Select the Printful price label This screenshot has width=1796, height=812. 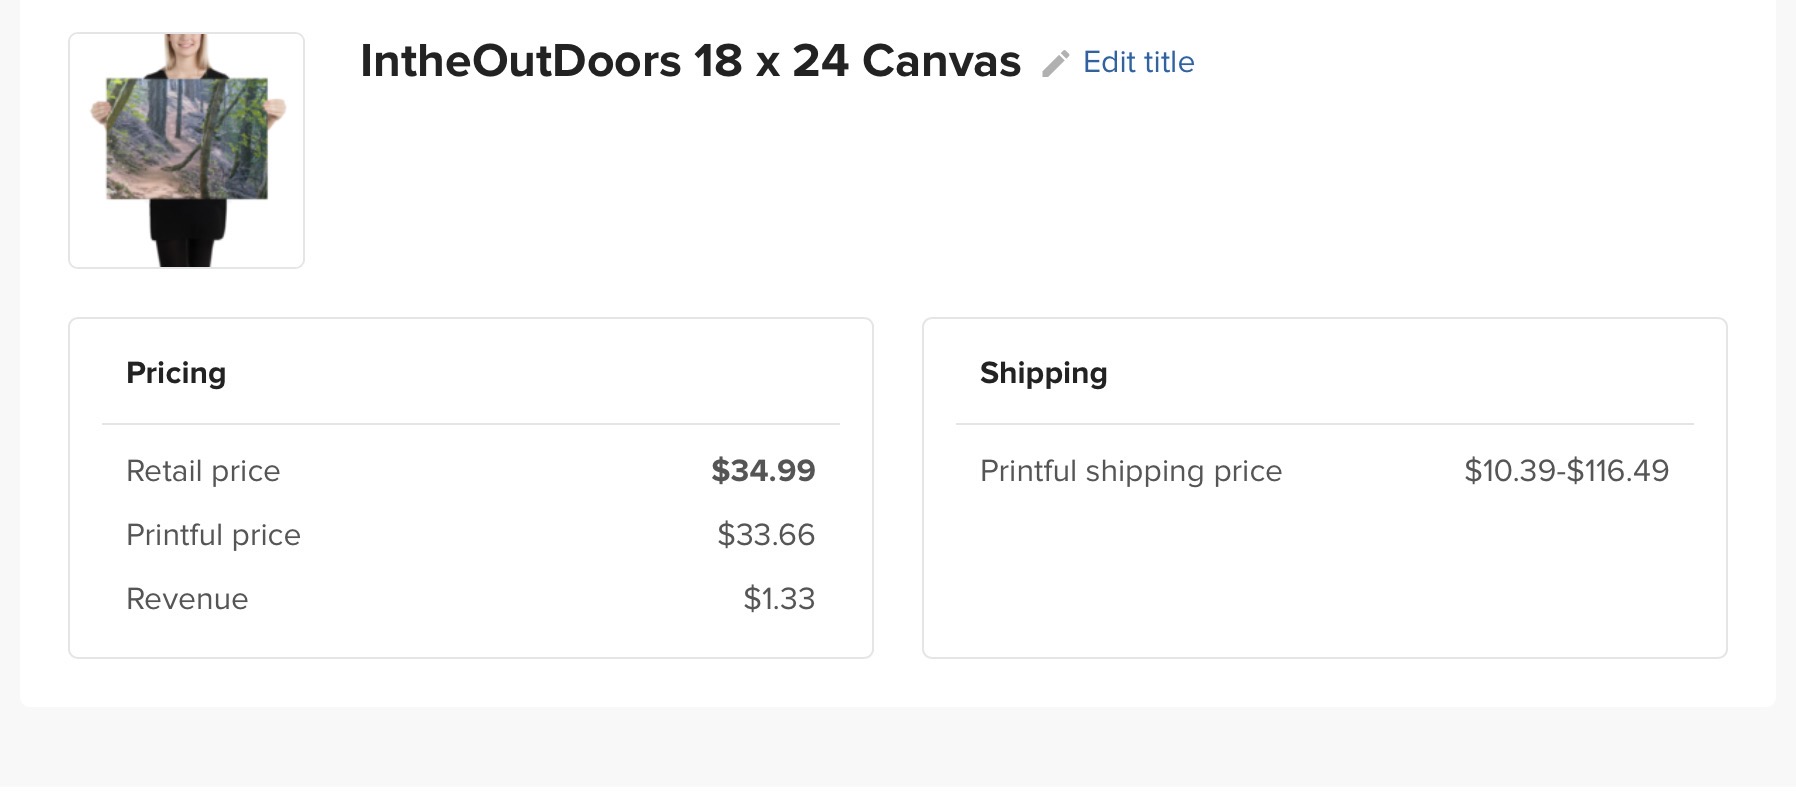click(213, 535)
